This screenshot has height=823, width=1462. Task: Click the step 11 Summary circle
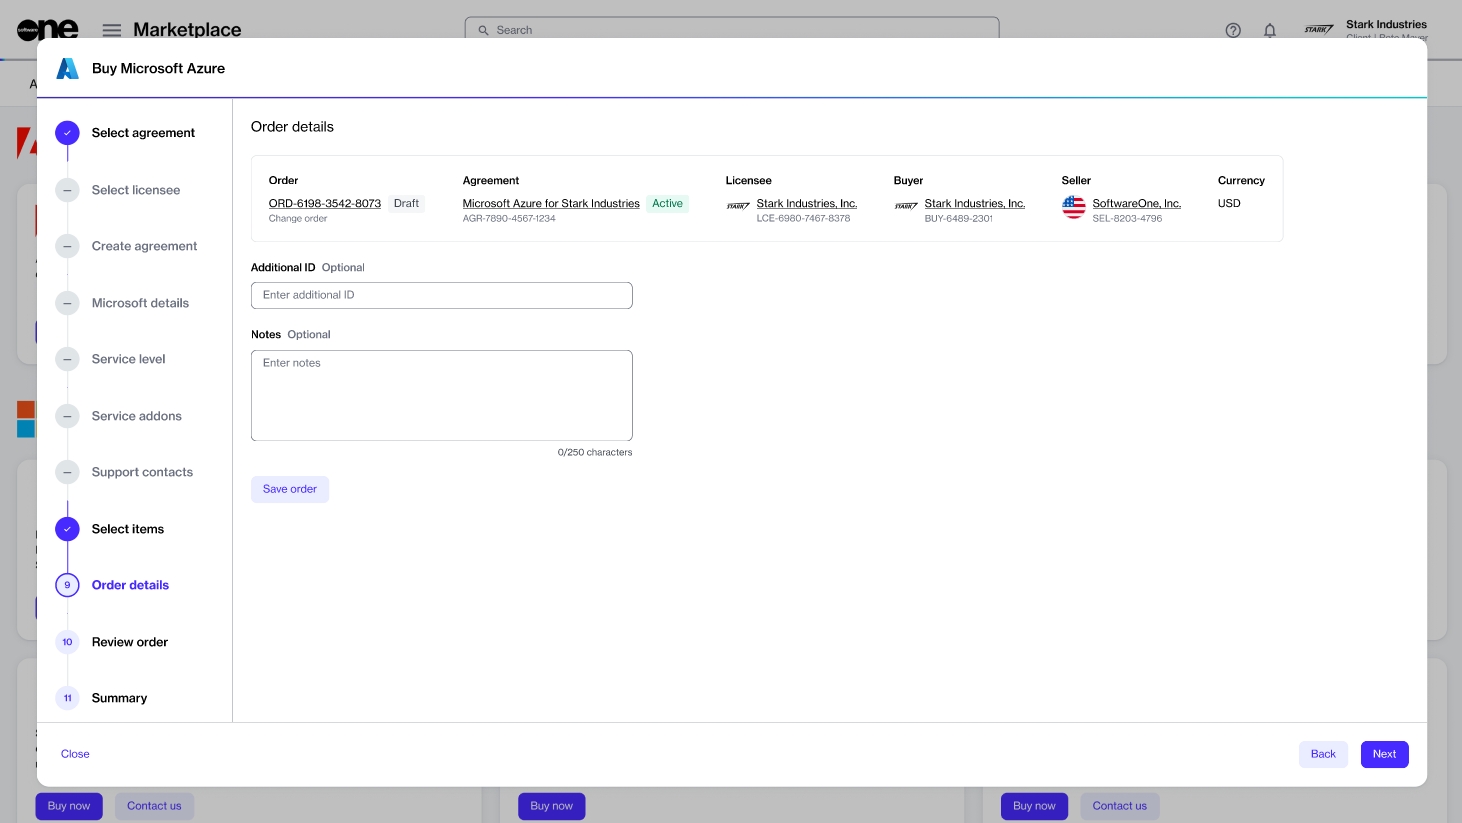[x=67, y=698]
